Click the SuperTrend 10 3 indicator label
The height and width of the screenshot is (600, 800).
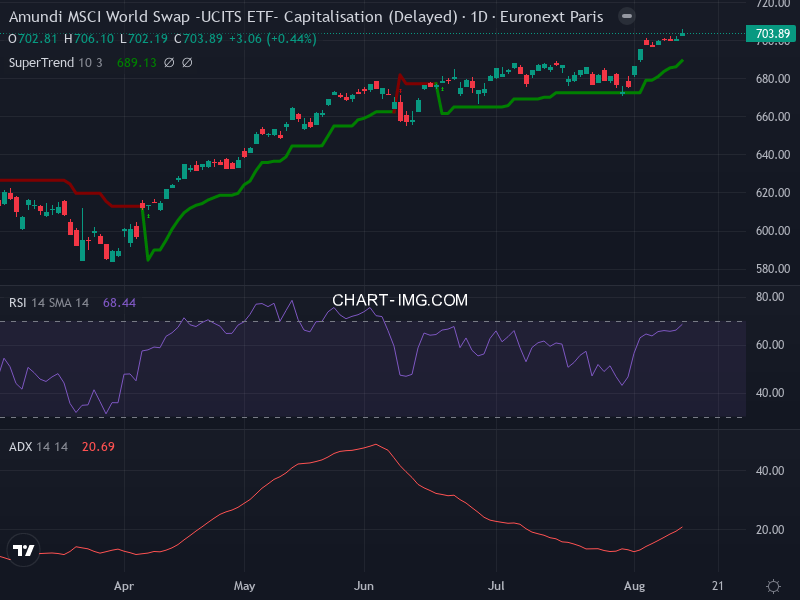[x=56, y=63]
